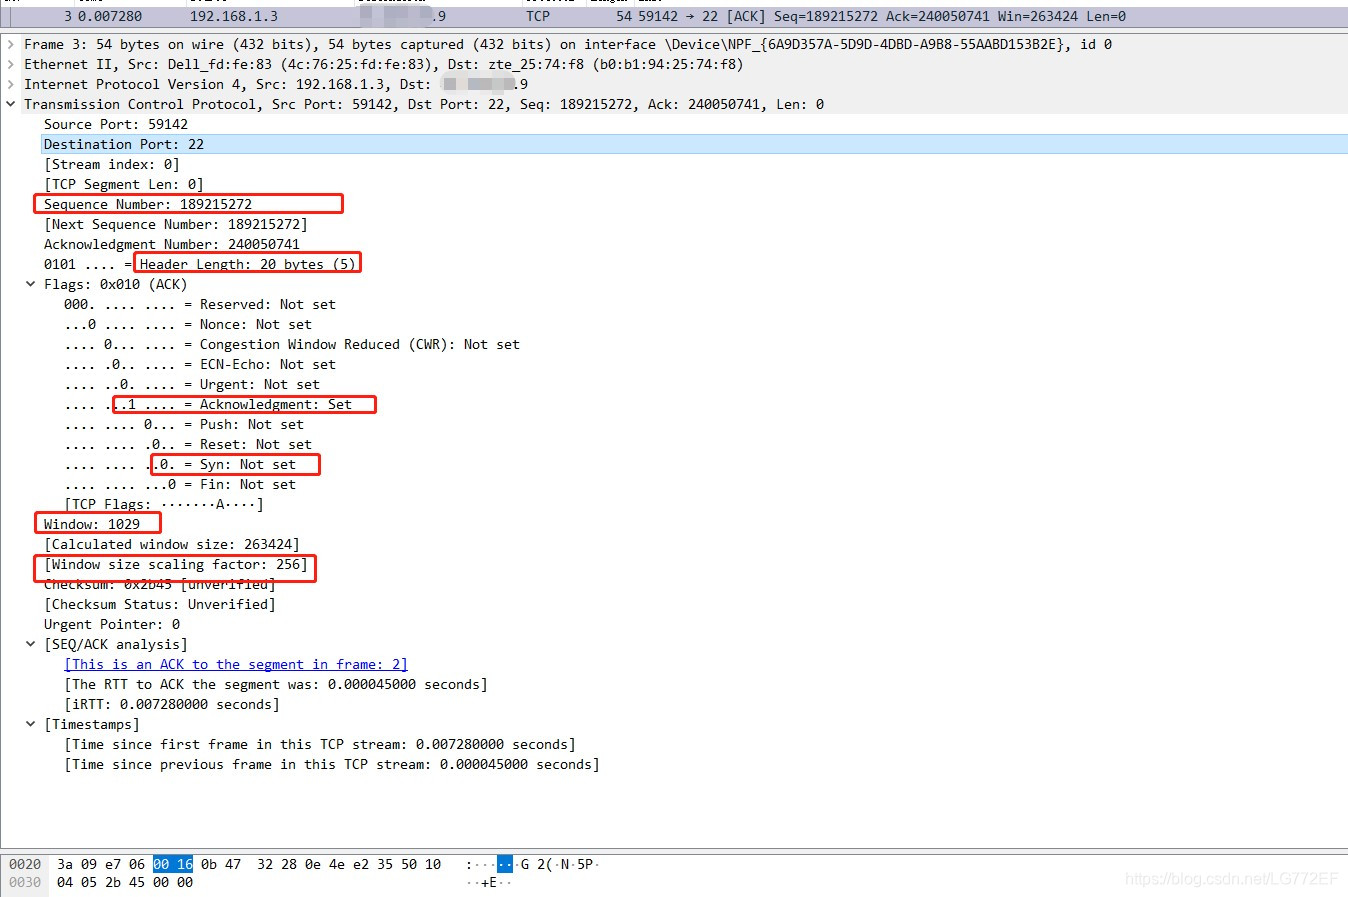Click highlighted hex bytes 00 16
Image resolution: width=1348 pixels, height=897 pixels.
(x=173, y=864)
